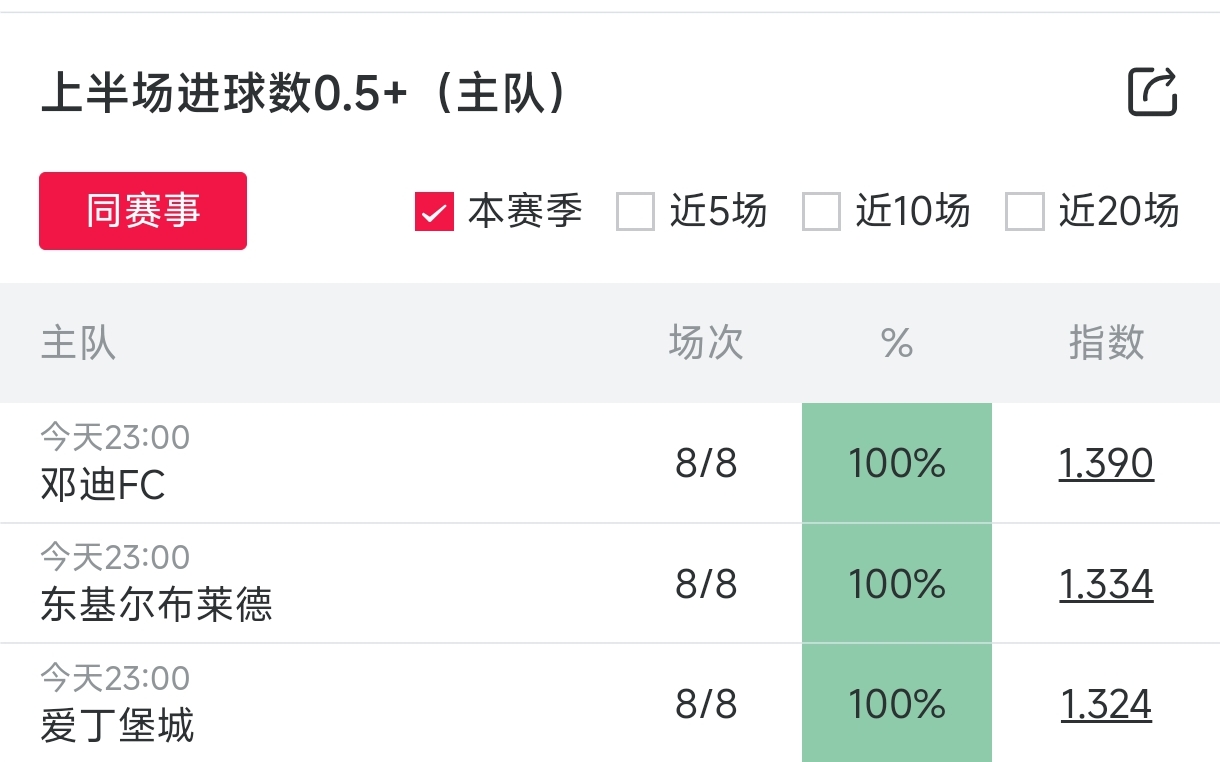
Task: Click the share icon at top right
Action: pyautogui.click(x=1152, y=93)
